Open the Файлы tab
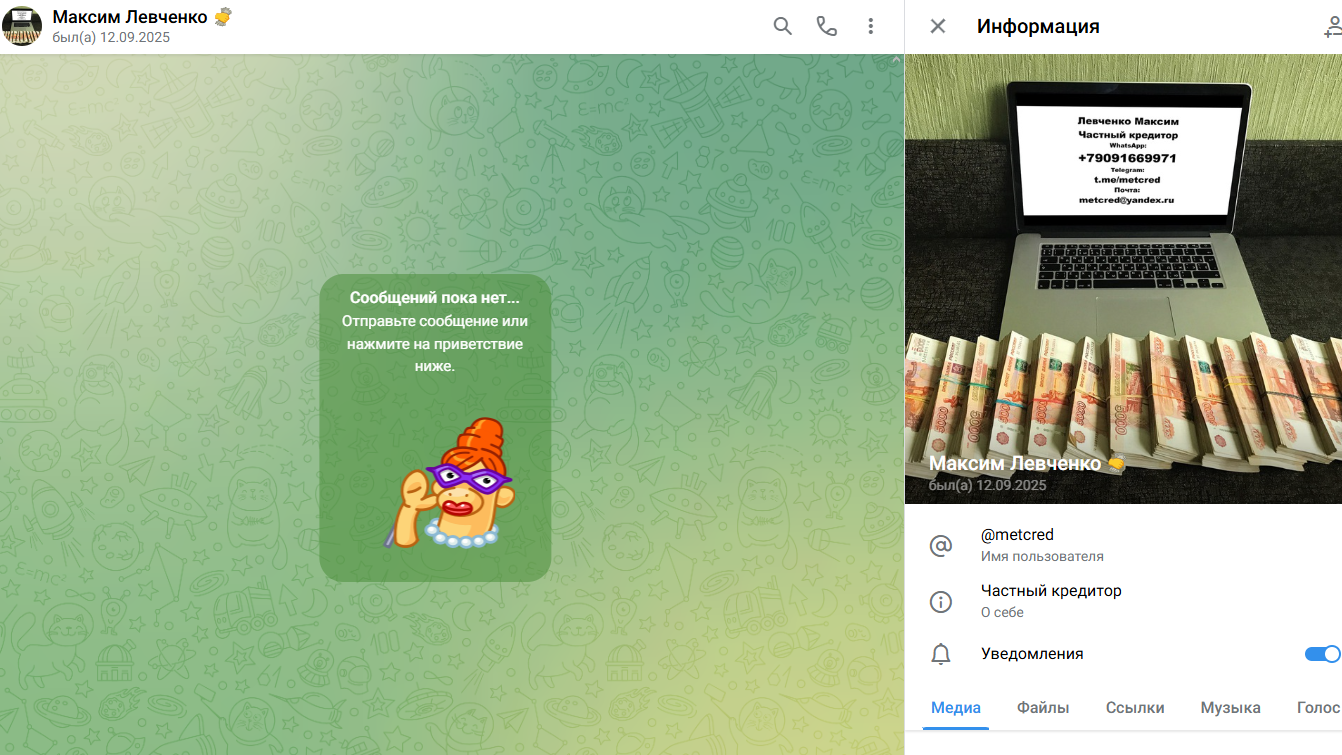Screen dimensions: 1342x755 click(x=1043, y=708)
